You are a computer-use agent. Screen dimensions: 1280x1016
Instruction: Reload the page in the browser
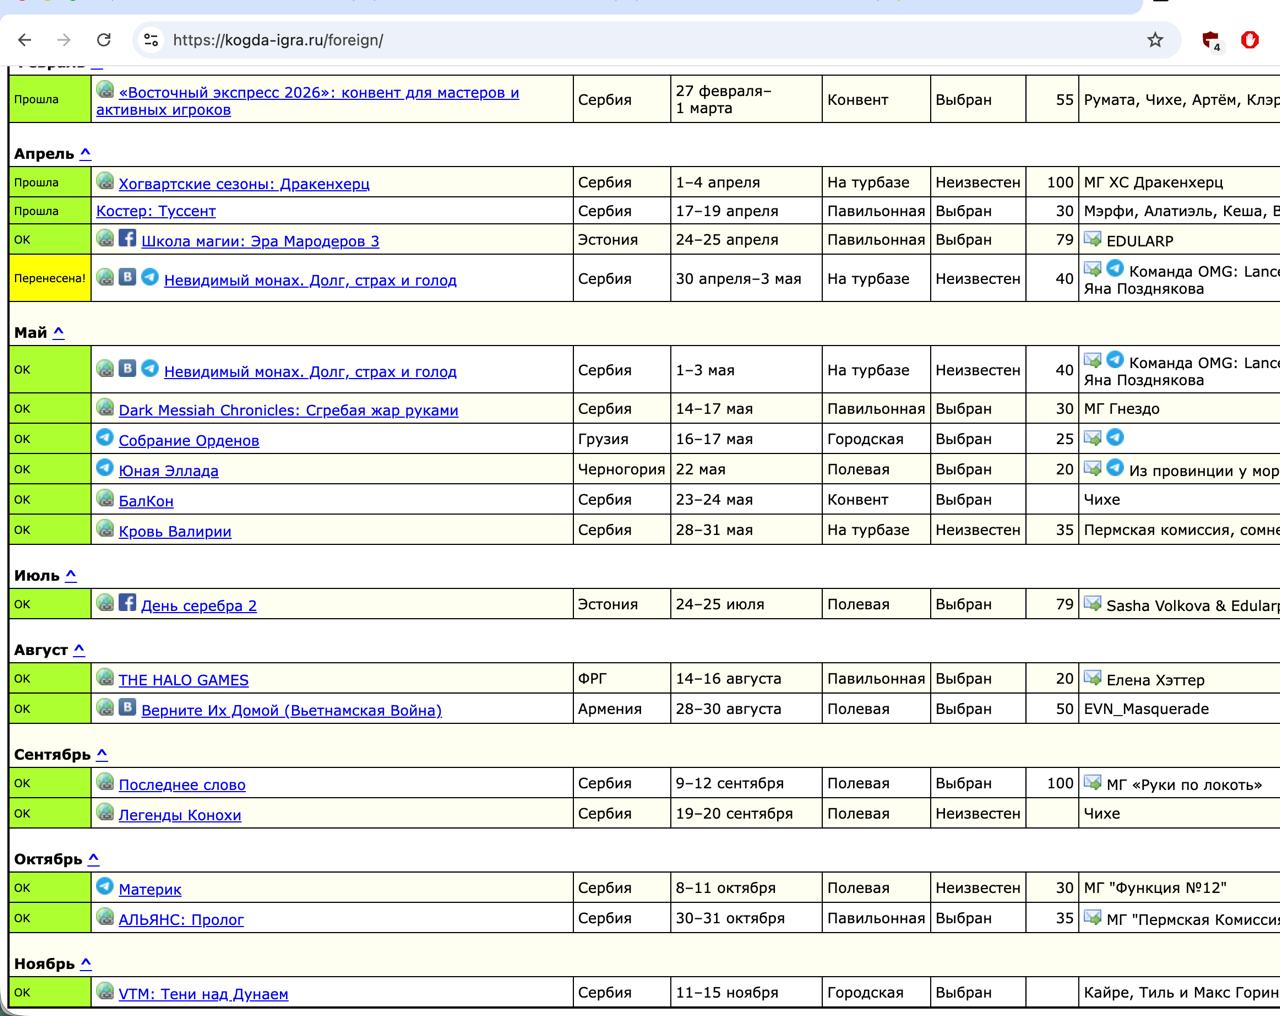pyautogui.click(x=103, y=40)
